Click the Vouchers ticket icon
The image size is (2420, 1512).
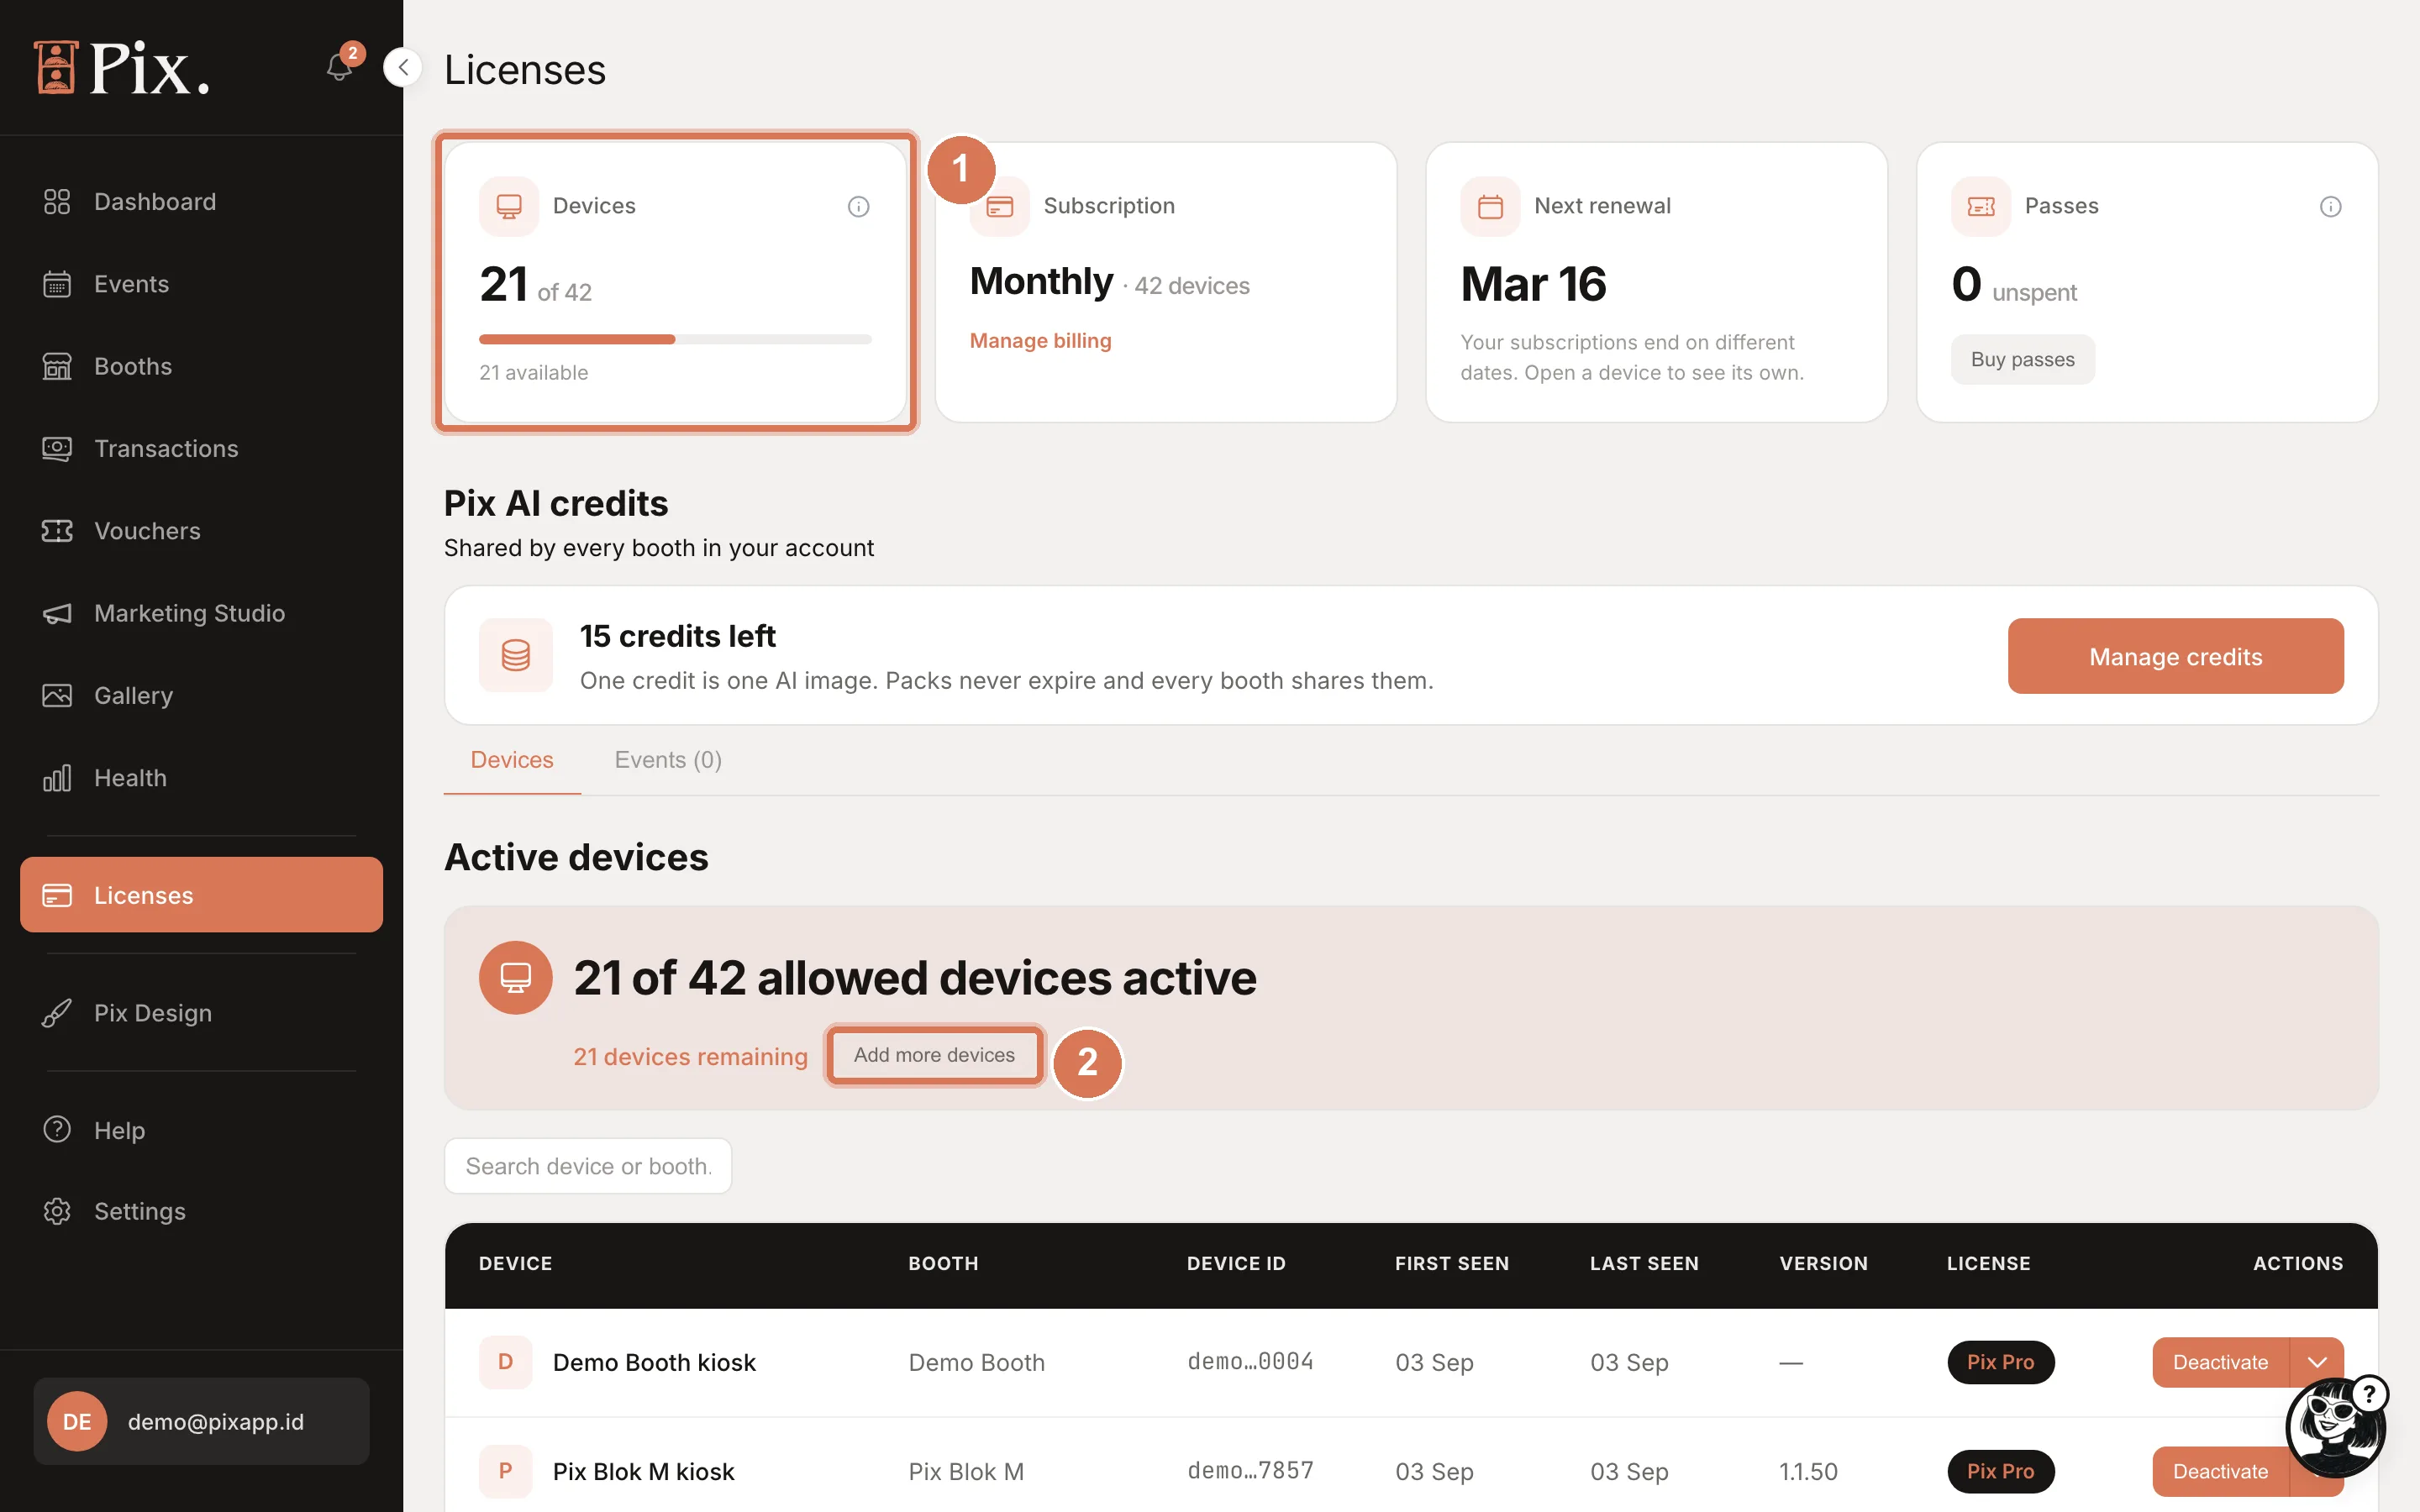(57, 531)
